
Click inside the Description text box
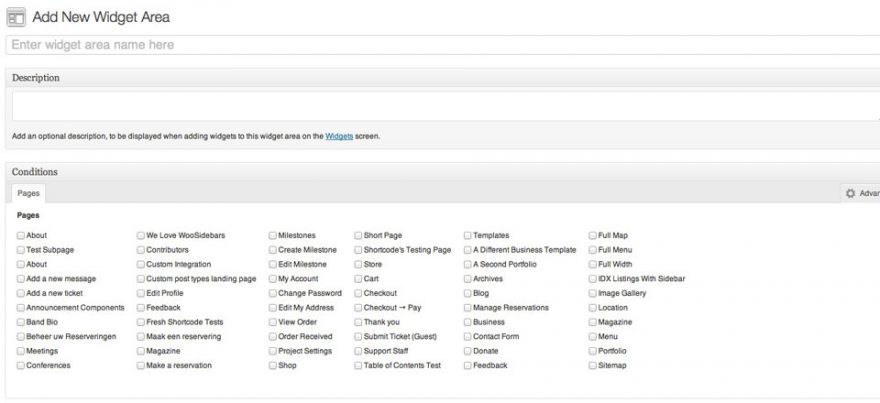tap(446, 106)
